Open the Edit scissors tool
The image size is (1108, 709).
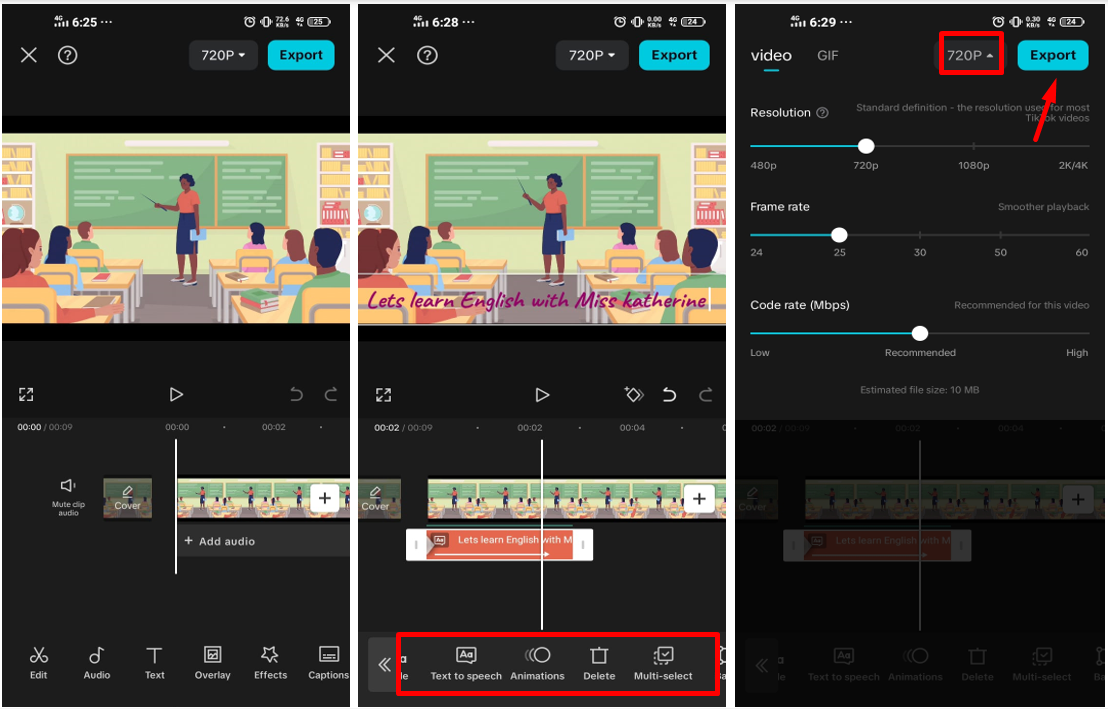point(39,663)
